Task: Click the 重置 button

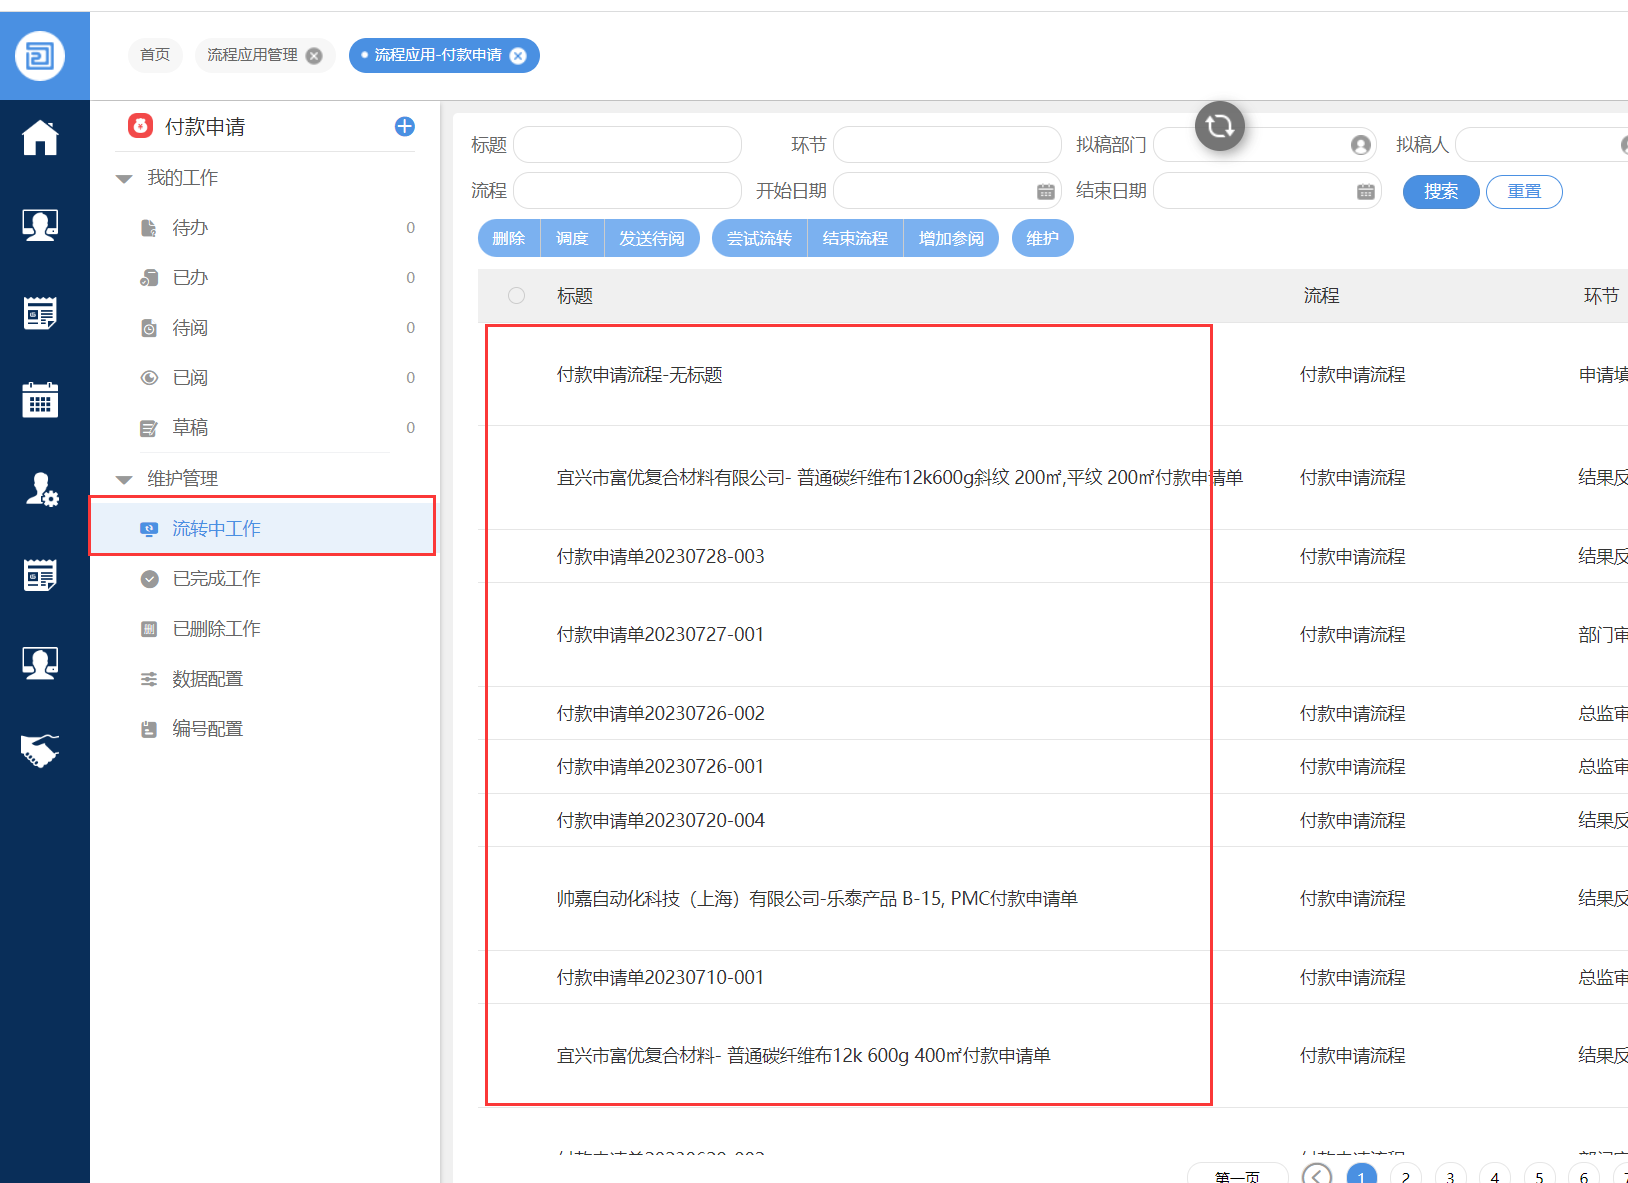Action: [1524, 191]
